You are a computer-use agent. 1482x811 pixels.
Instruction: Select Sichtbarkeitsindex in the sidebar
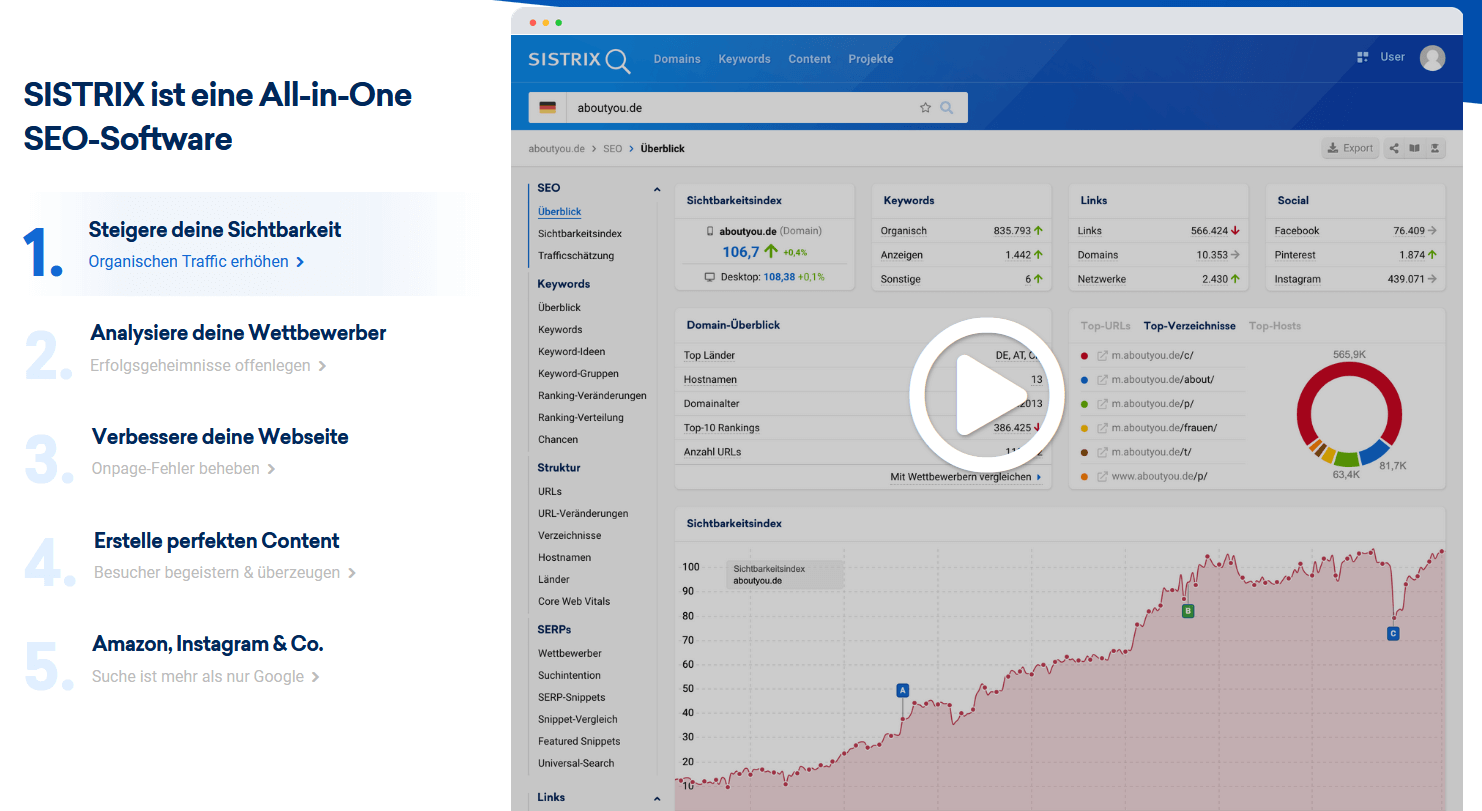point(580,233)
